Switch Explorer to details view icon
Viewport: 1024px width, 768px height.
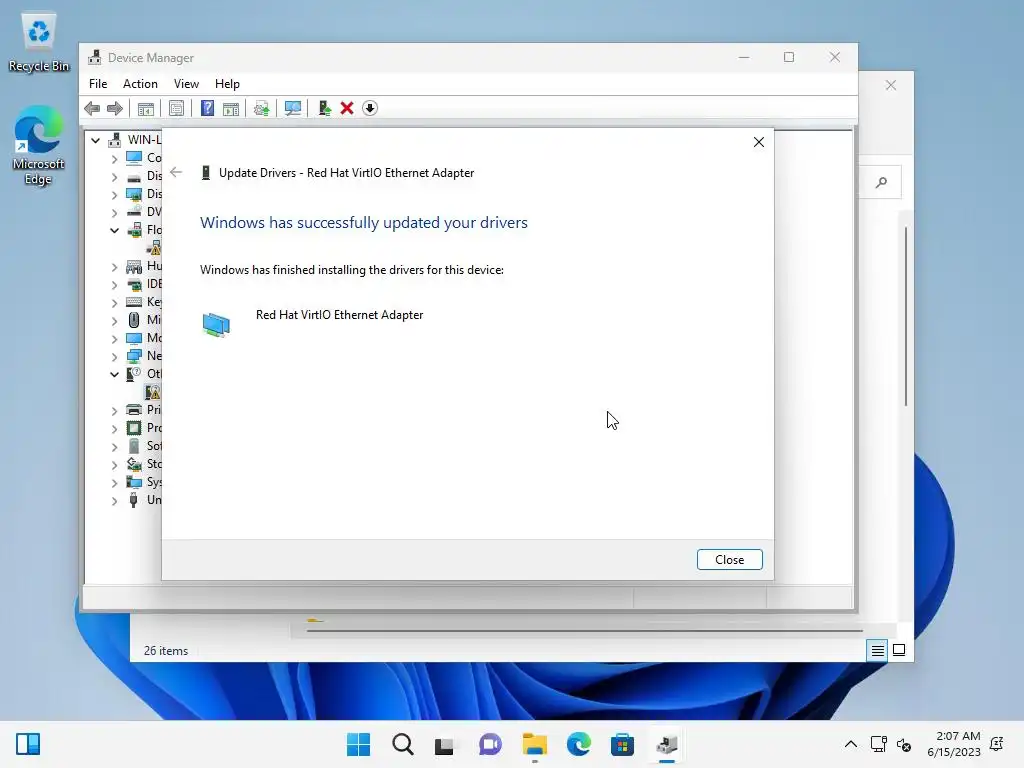(878, 650)
